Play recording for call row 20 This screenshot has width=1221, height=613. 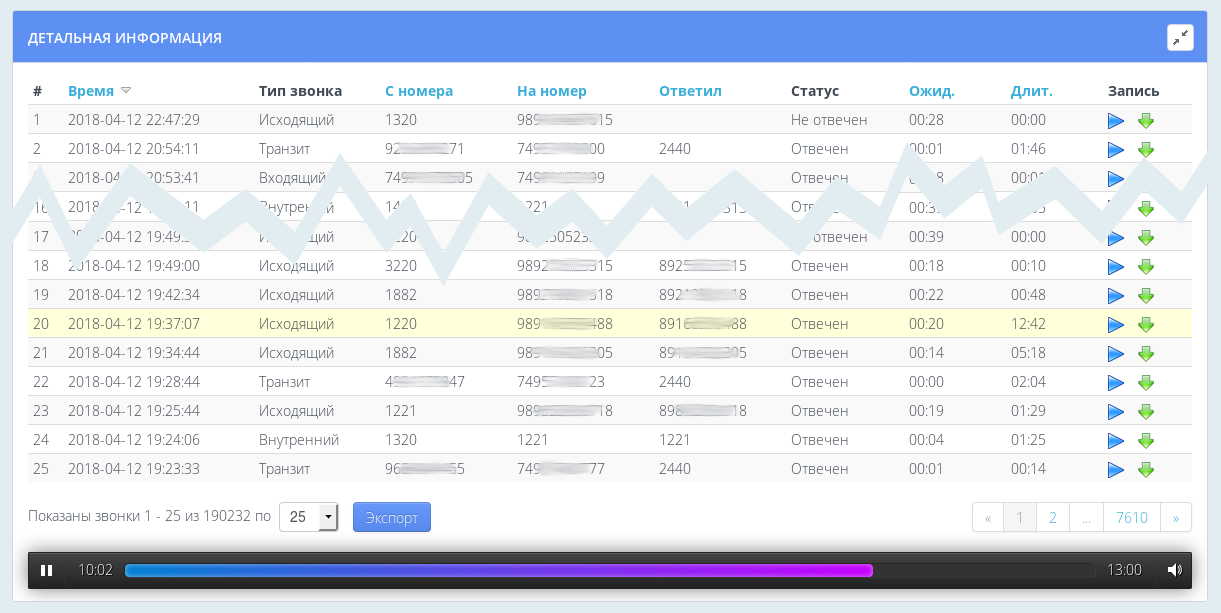click(x=1116, y=324)
